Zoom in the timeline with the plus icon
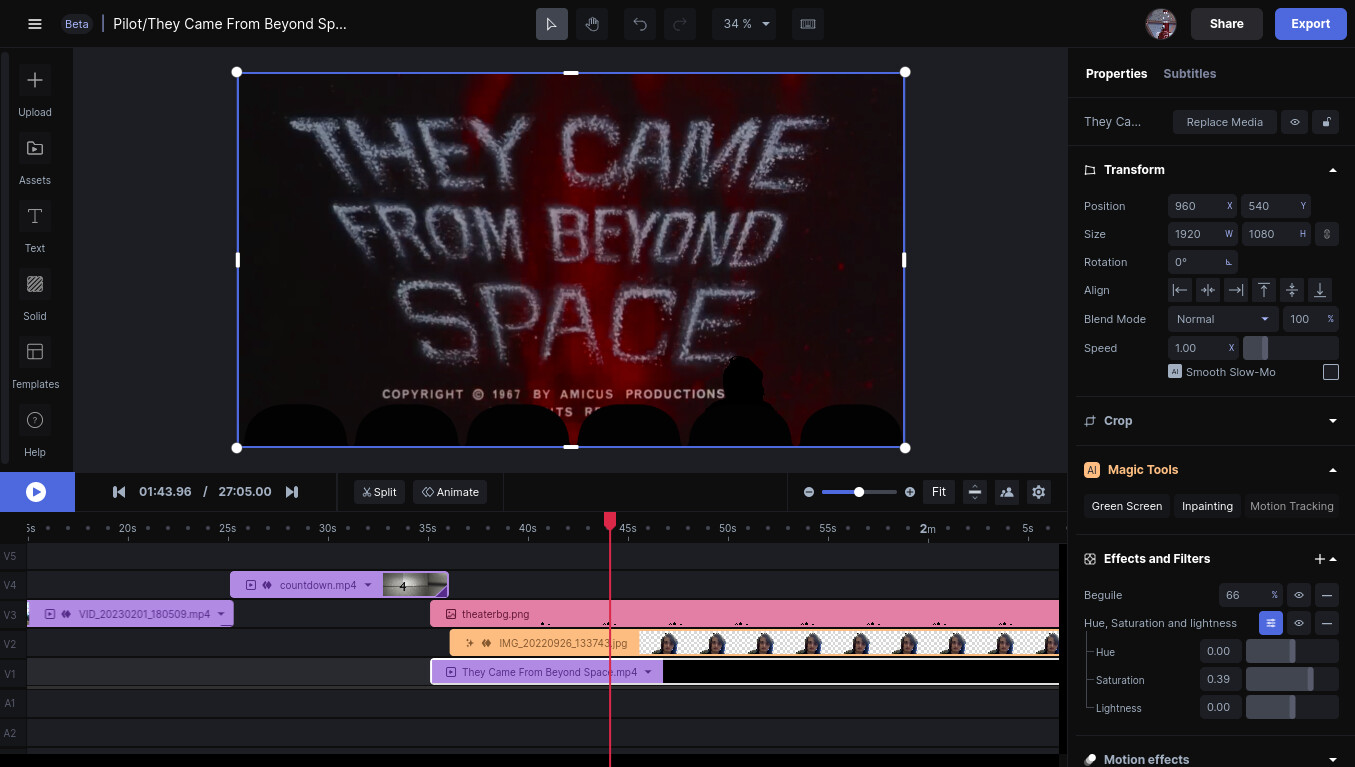Image resolution: width=1355 pixels, height=767 pixels. [910, 492]
